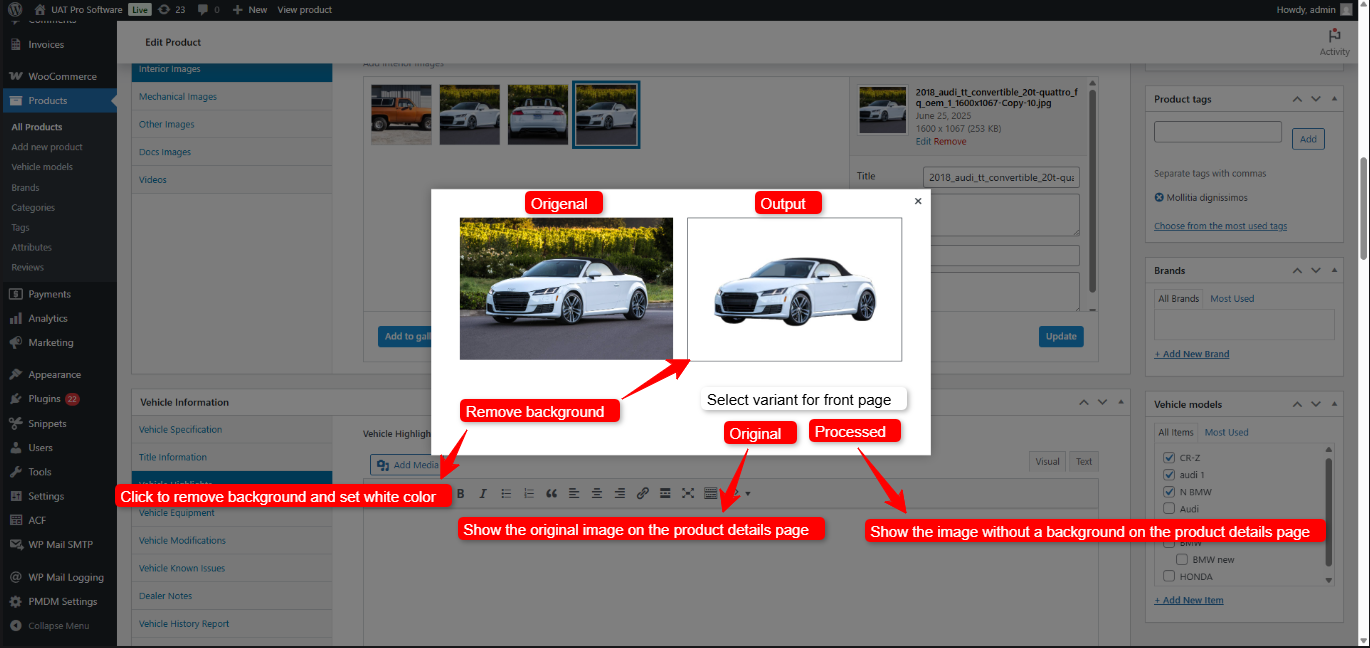This screenshot has height=648, width=1370.
Task: Click the Product tags input field
Action: [1218, 132]
